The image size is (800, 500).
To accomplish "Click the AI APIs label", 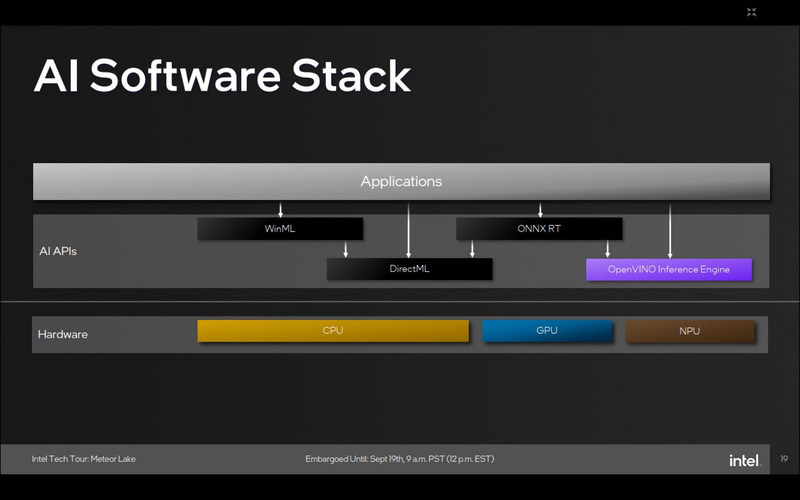I will [58, 251].
